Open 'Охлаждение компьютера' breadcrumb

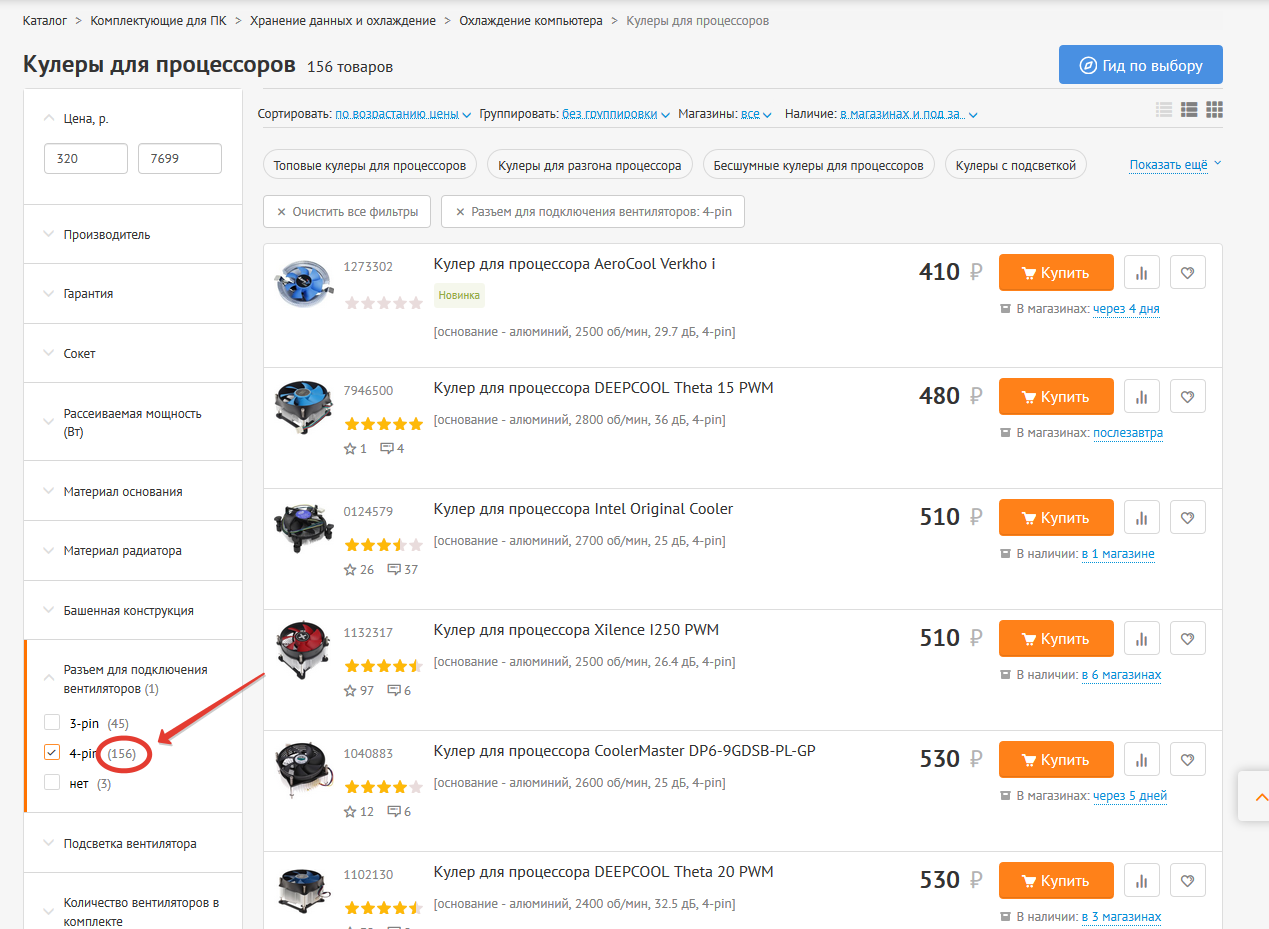(x=530, y=20)
